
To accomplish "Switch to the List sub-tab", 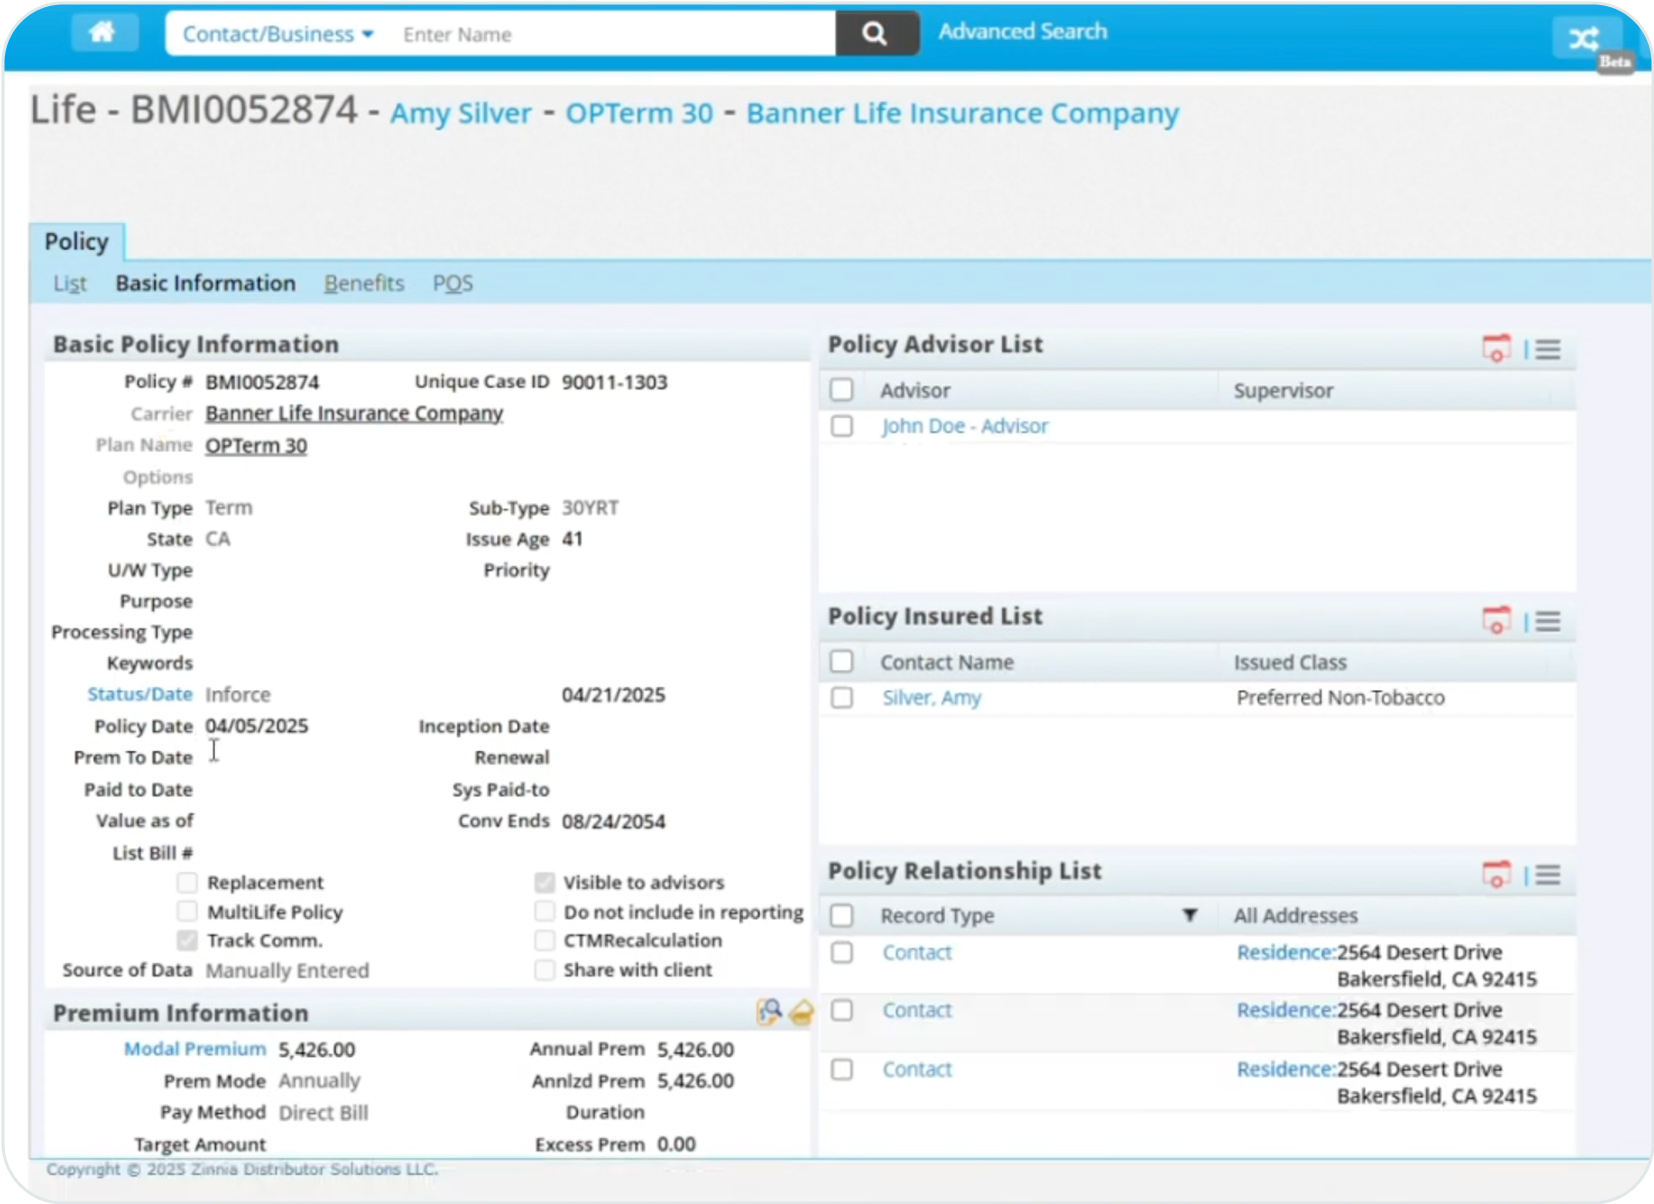I will 70,283.
